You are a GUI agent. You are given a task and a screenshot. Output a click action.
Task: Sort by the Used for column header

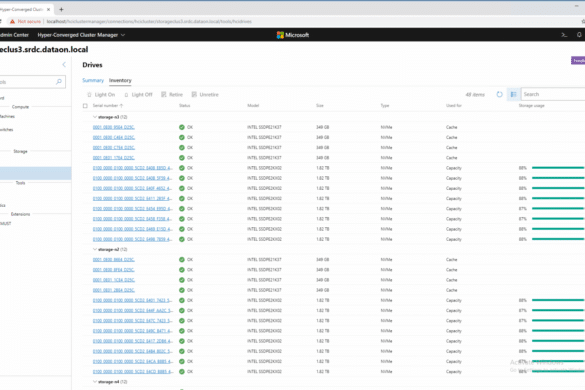tap(454, 106)
